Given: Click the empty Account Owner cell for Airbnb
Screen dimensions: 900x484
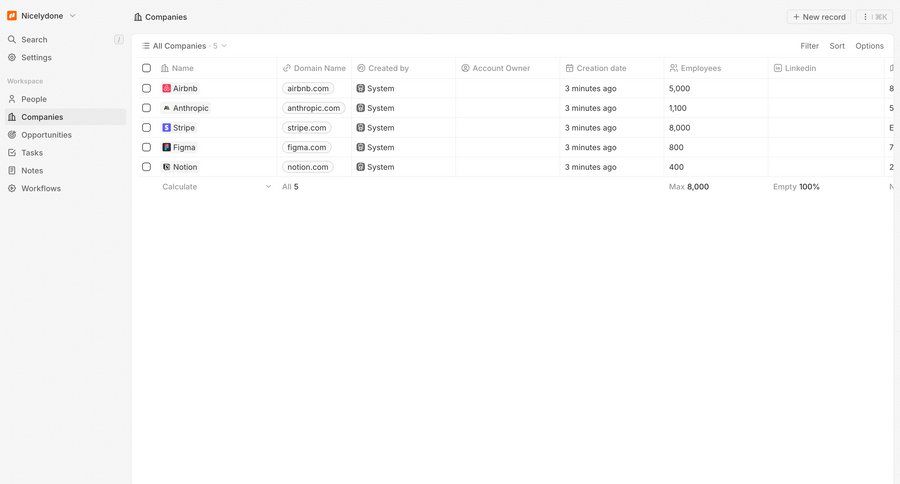Looking at the screenshot, I should pyautogui.click(x=507, y=88).
